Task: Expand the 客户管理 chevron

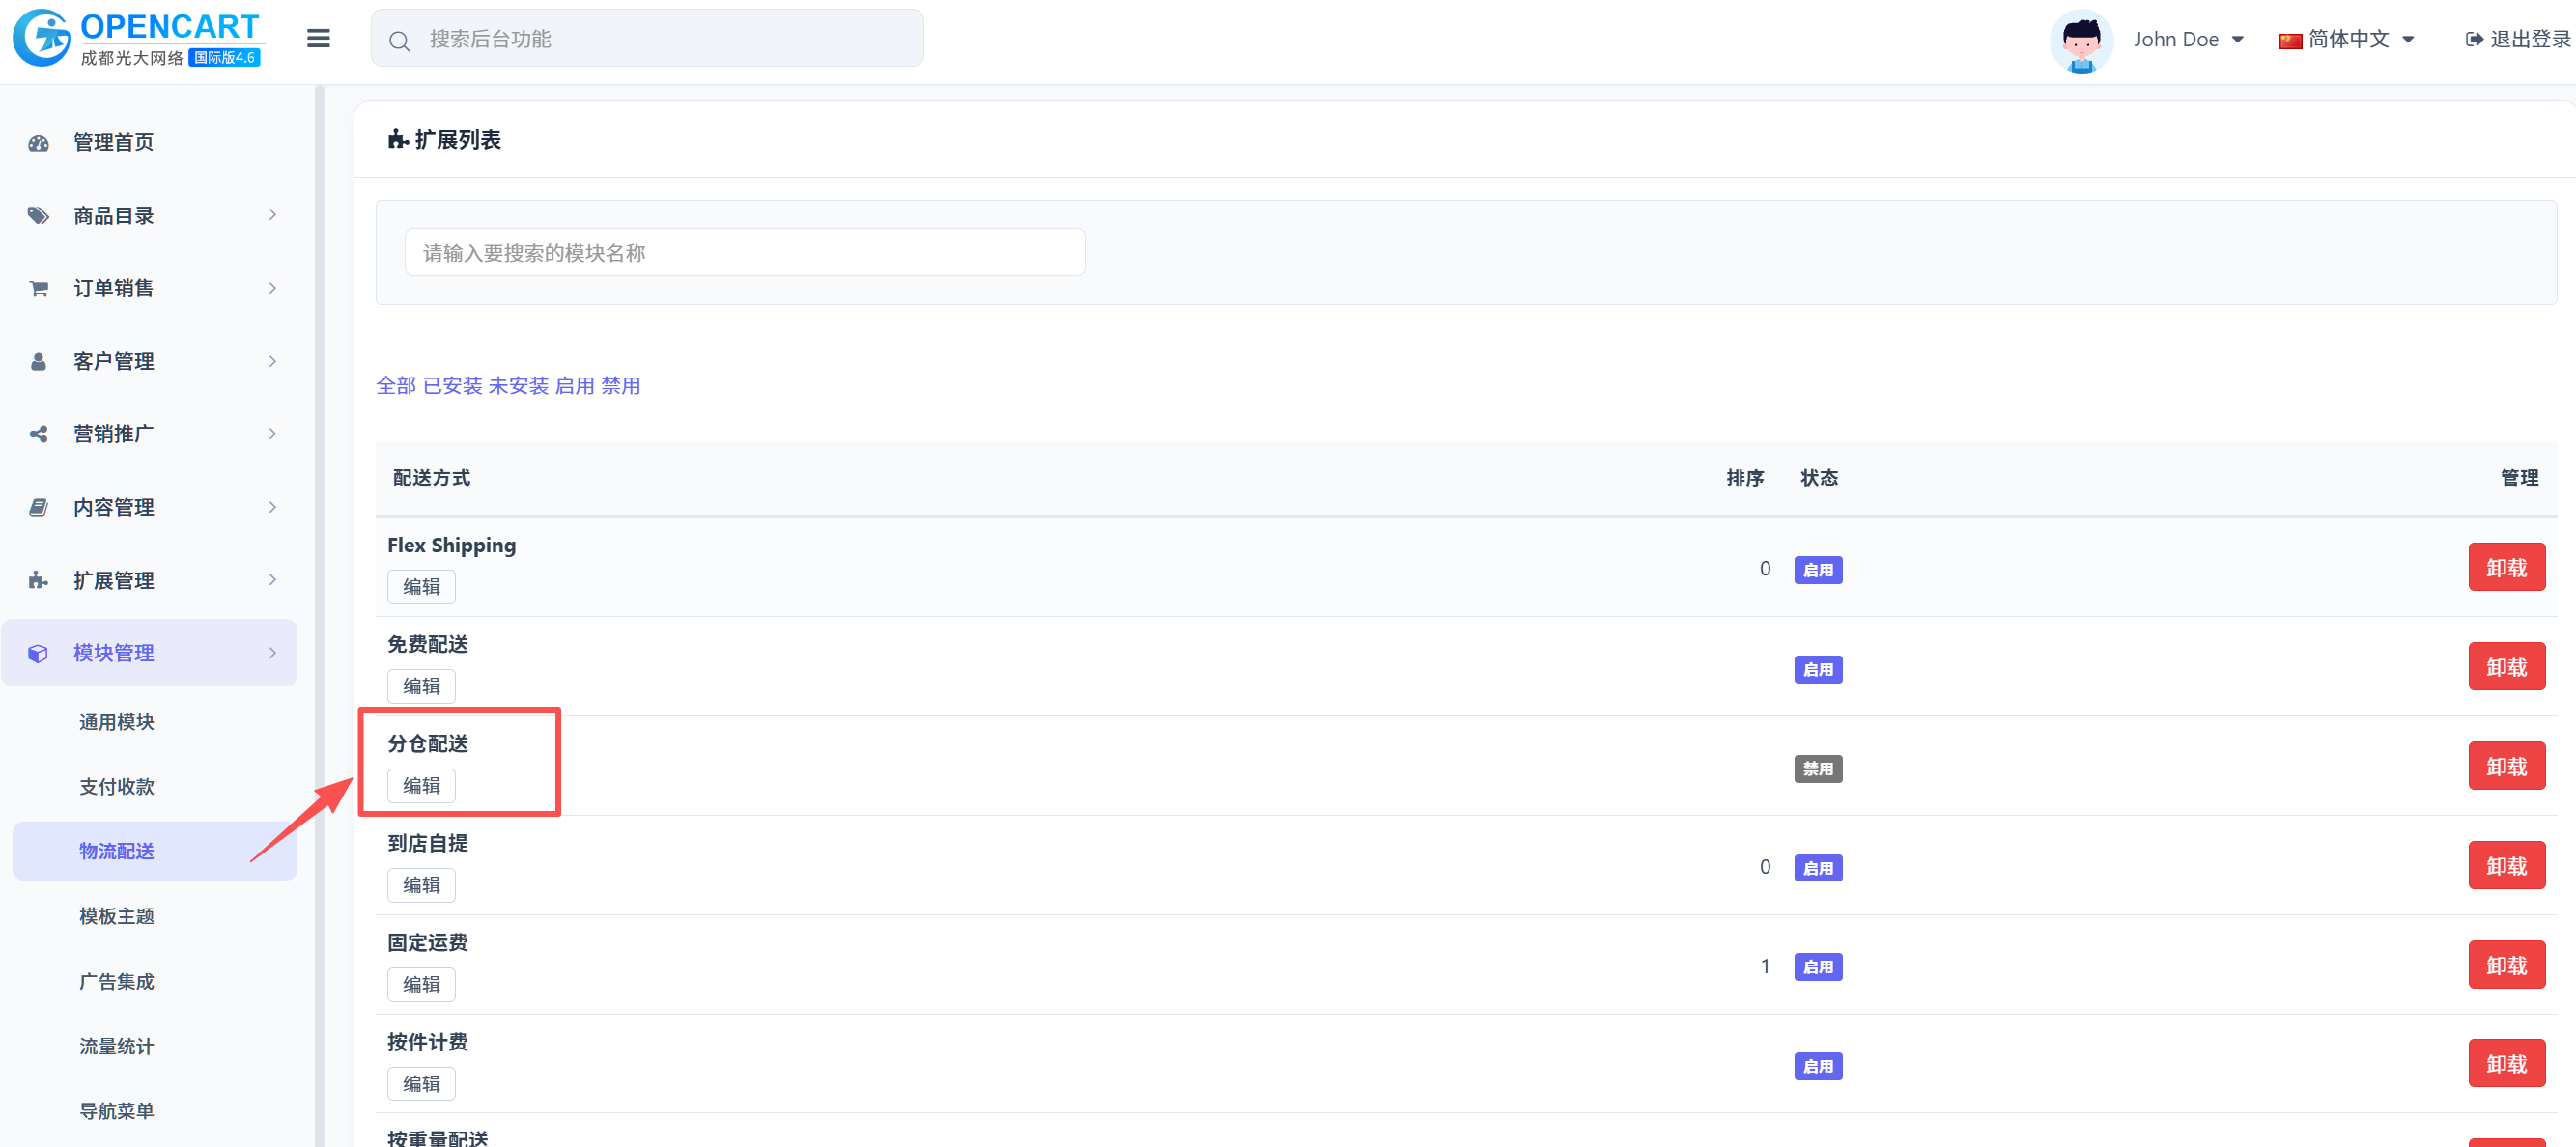Action: click(x=272, y=361)
